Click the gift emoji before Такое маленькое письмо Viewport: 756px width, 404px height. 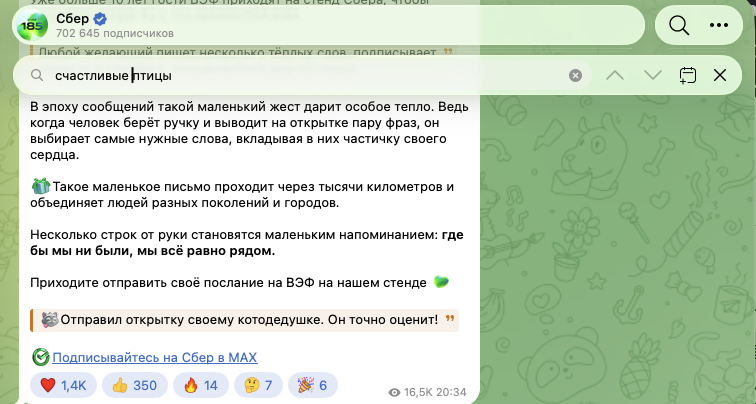40,186
